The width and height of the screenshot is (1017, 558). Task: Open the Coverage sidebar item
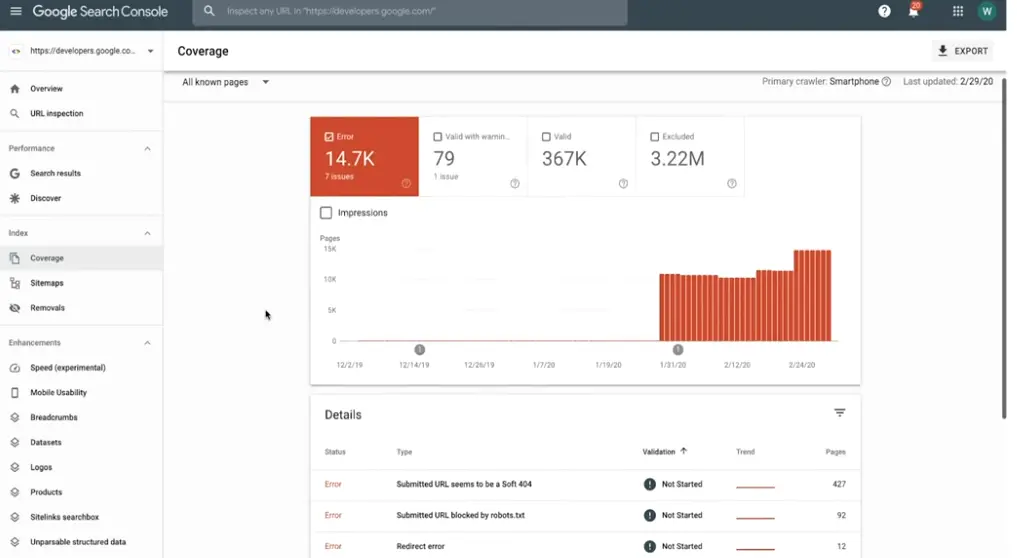(81, 258)
